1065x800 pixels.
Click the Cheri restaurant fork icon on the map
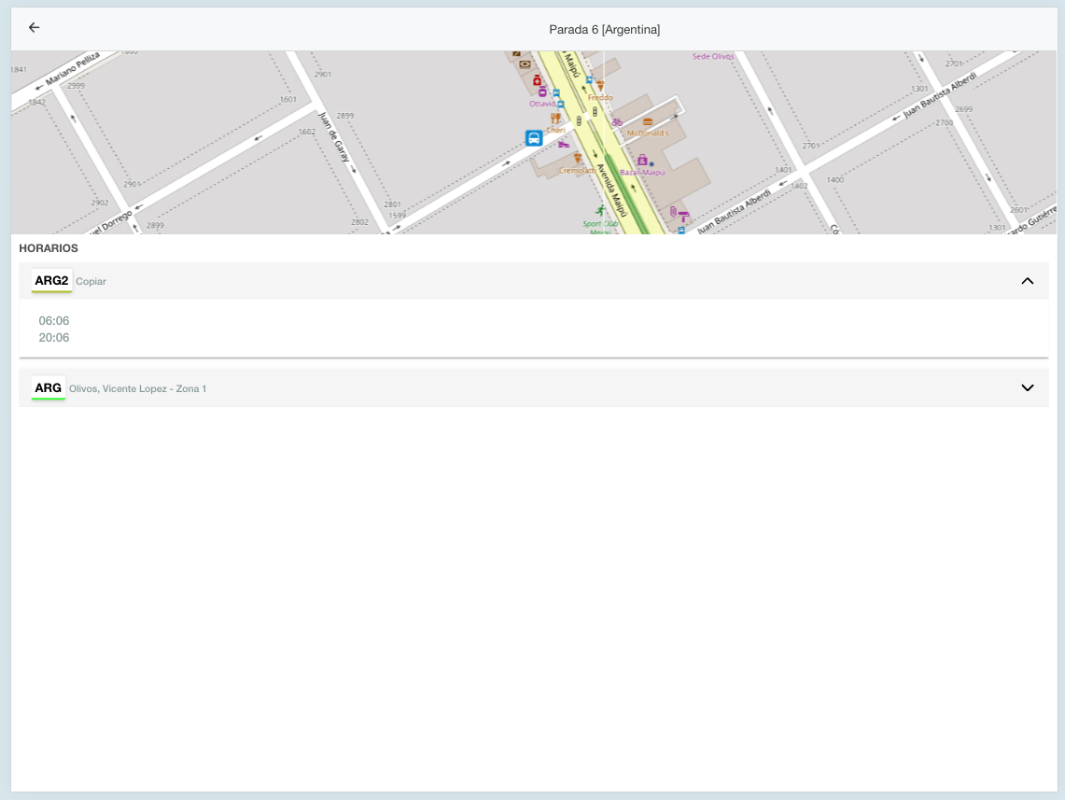[556, 118]
